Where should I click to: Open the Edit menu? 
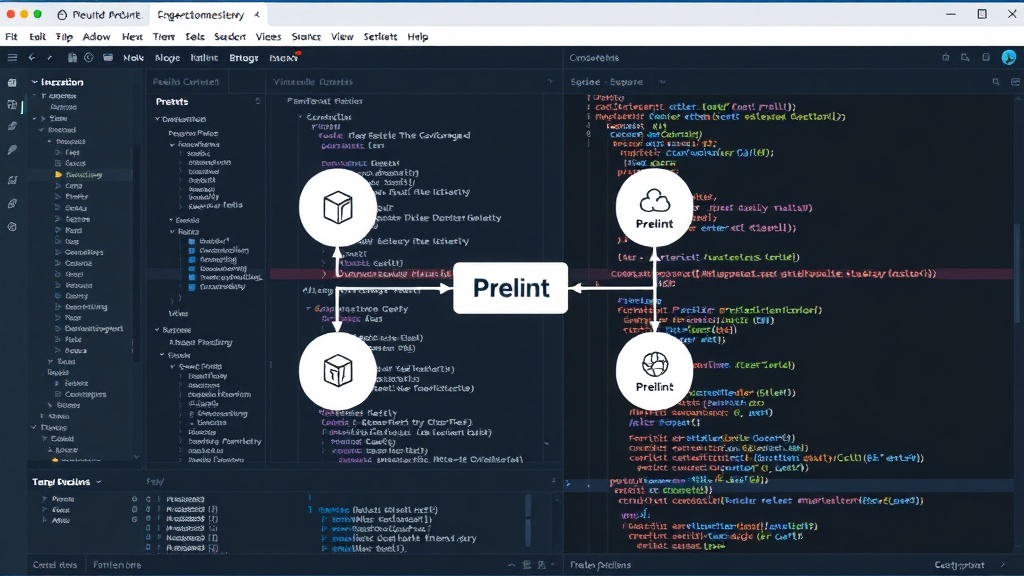click(37, 37)
